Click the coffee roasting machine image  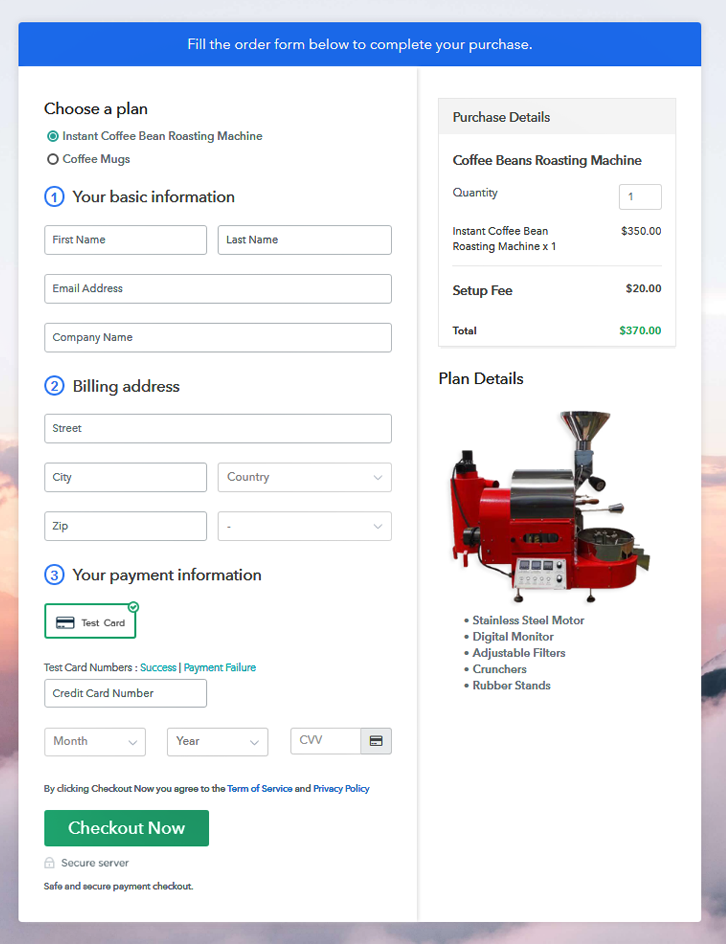550,506
